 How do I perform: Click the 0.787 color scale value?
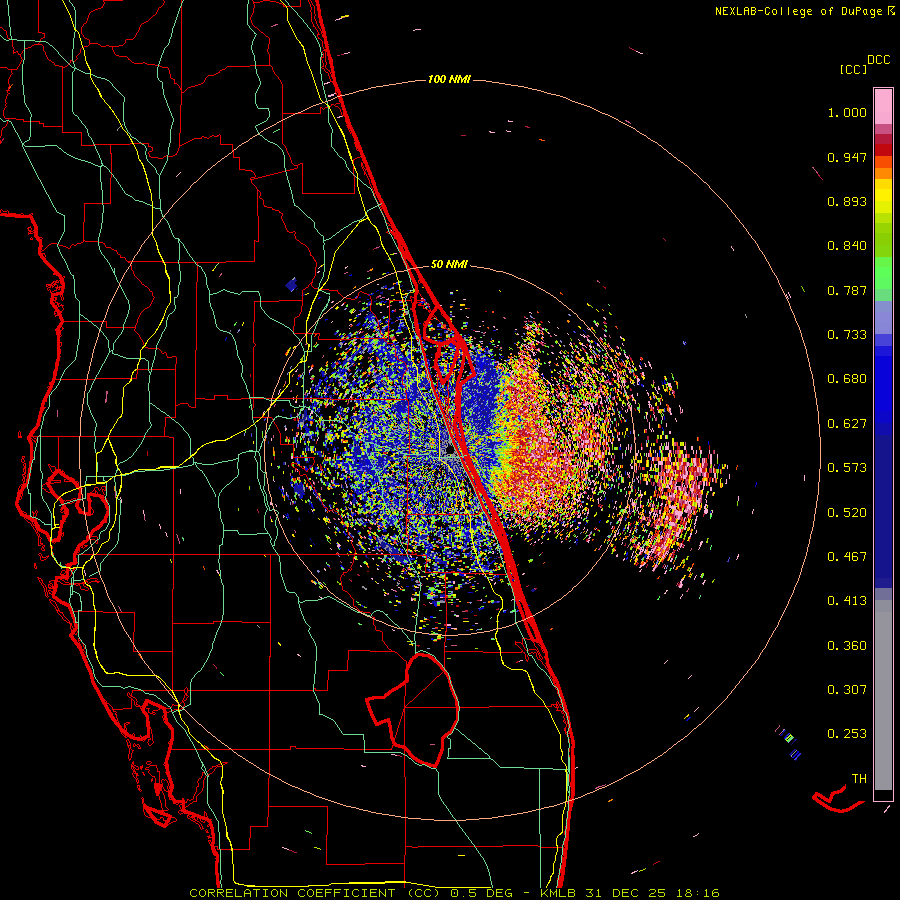coord(847,290)
